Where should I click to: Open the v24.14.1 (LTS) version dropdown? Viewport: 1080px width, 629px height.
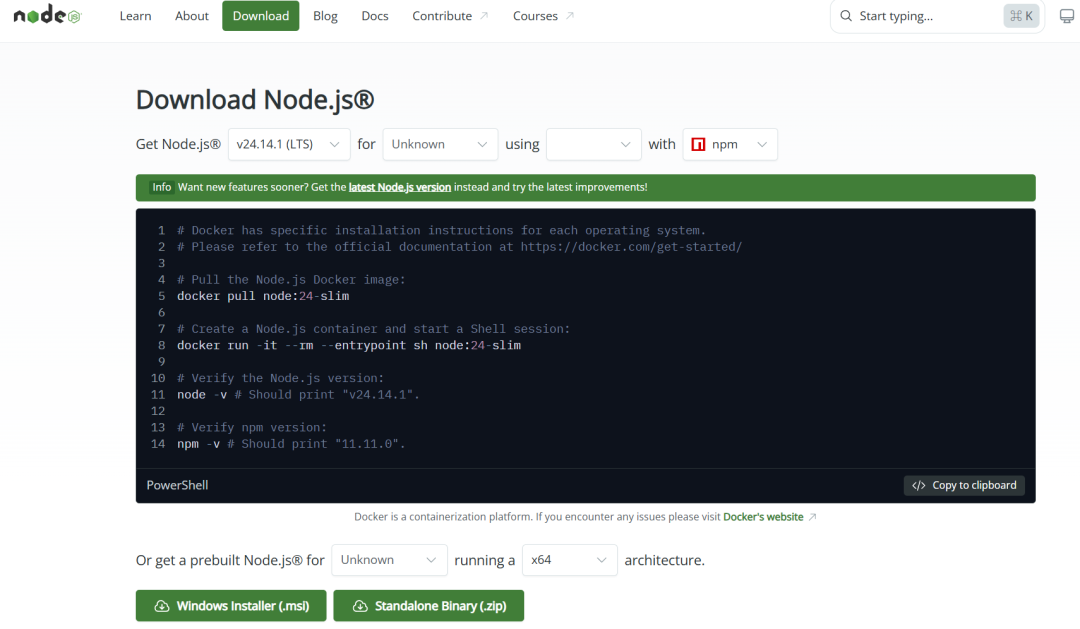coord(288,144)
